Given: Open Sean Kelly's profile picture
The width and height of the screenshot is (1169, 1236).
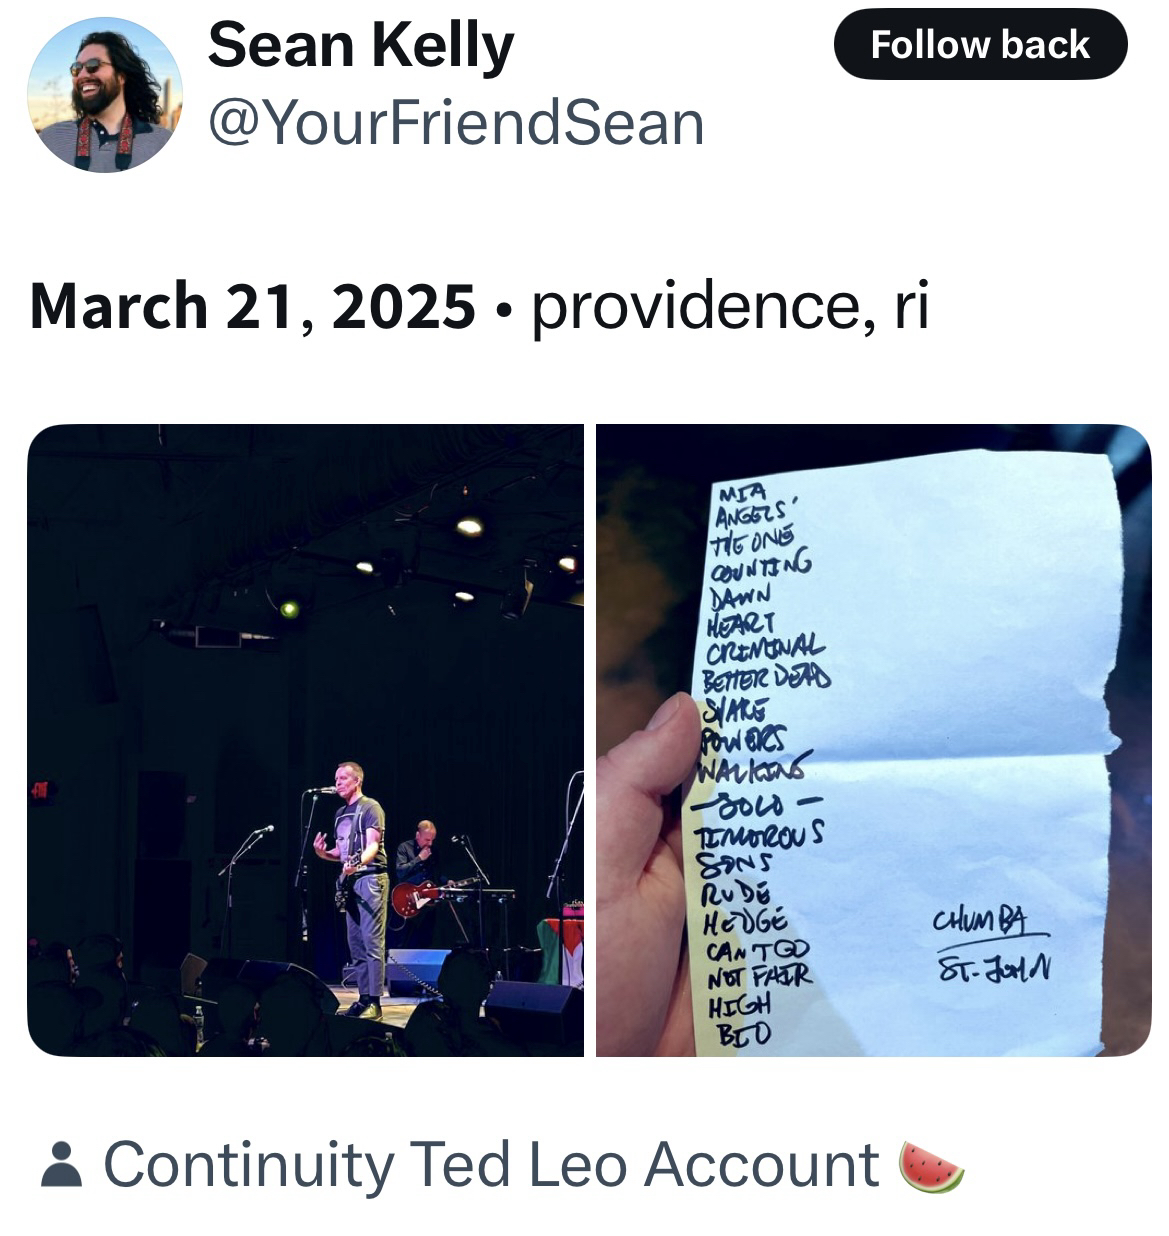Looking at the screenshot, I should pyautogui.click(x=104, y=95).
